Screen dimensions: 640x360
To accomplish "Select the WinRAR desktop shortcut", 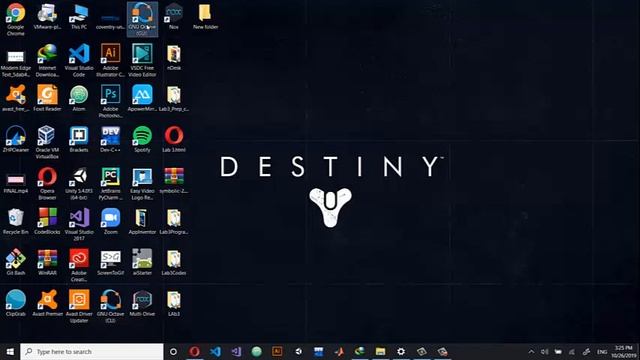I will point(47,262).
